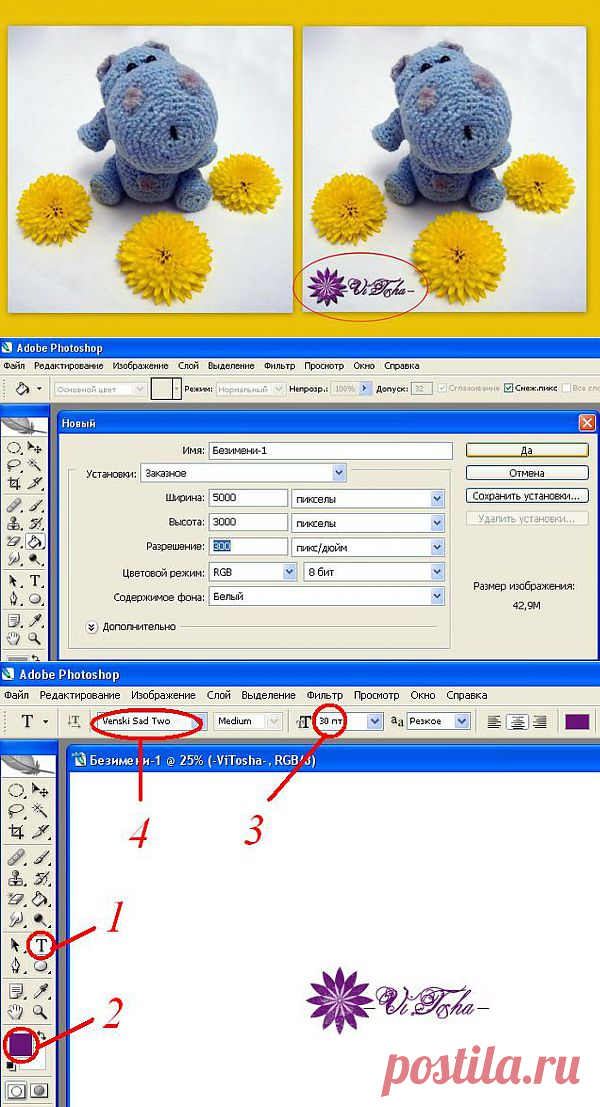Image resolution: width=600 pixels, height=1107 pixels.
Task: Expand the Дополнительно section in the Новый dialog
Action: 91,626
